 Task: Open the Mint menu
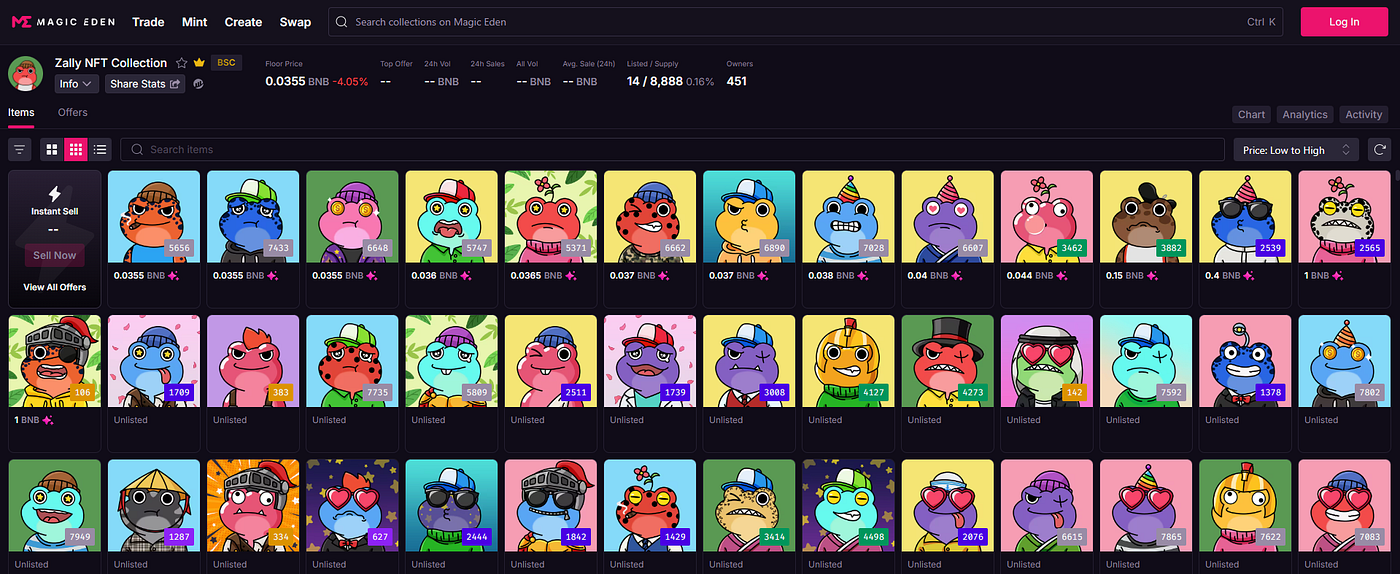click(x=195, y=22)
